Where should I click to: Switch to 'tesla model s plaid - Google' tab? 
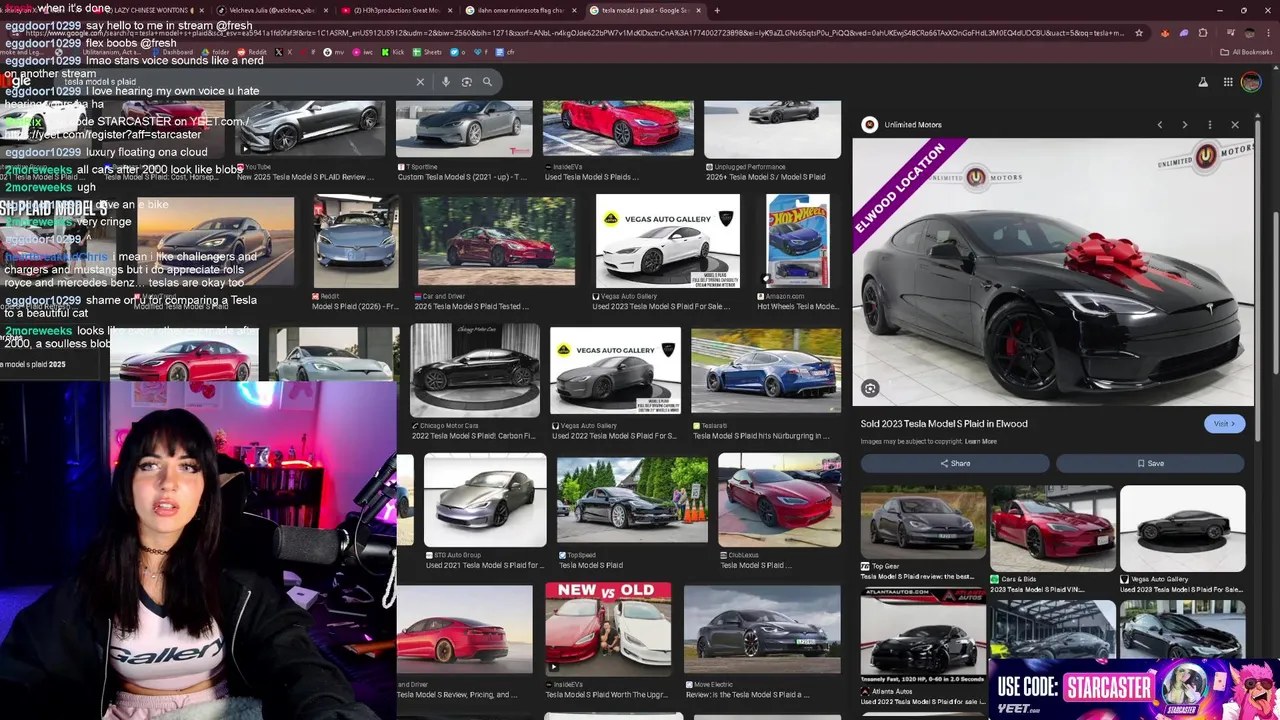pyautogui.click(x=645, y=10)
